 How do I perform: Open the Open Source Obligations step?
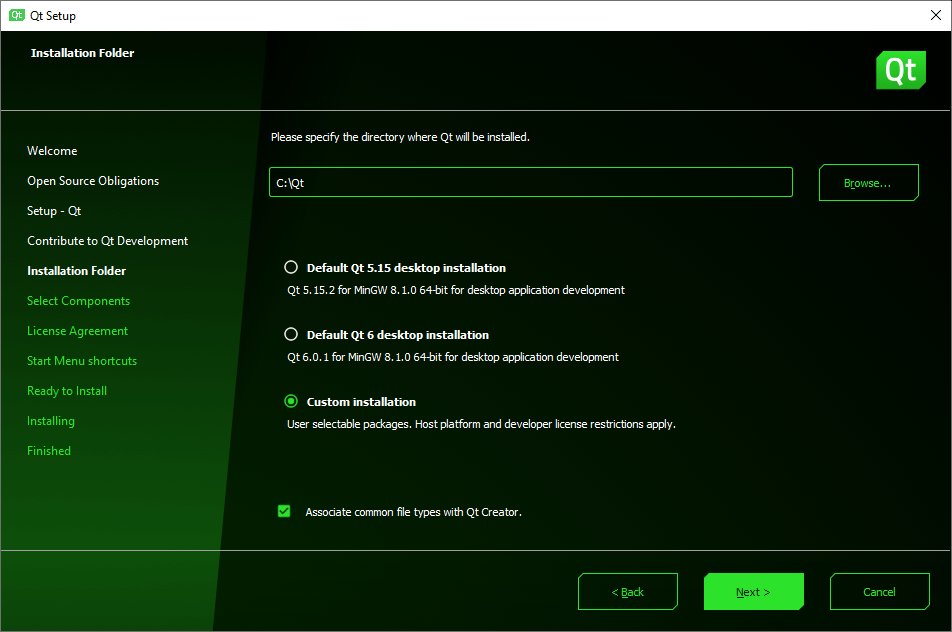(x=92, y=181)
